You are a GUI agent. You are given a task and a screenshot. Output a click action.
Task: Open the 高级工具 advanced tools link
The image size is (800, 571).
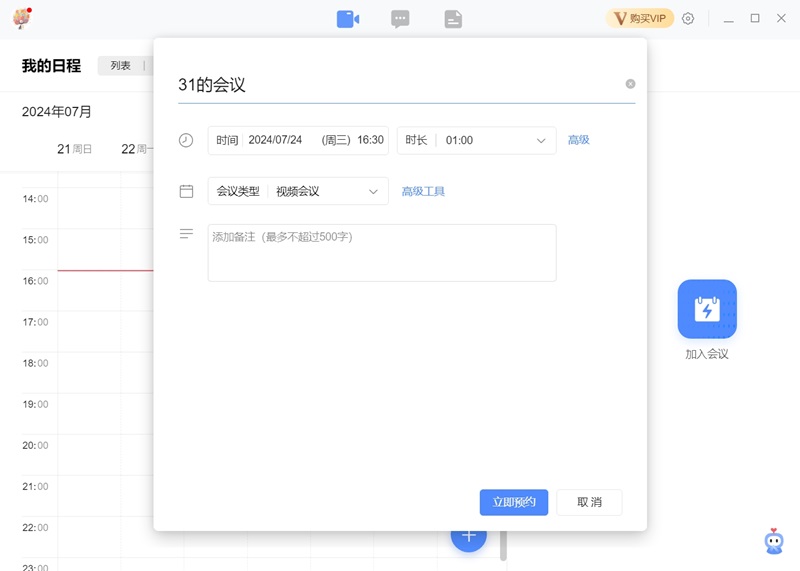(423, 191)
